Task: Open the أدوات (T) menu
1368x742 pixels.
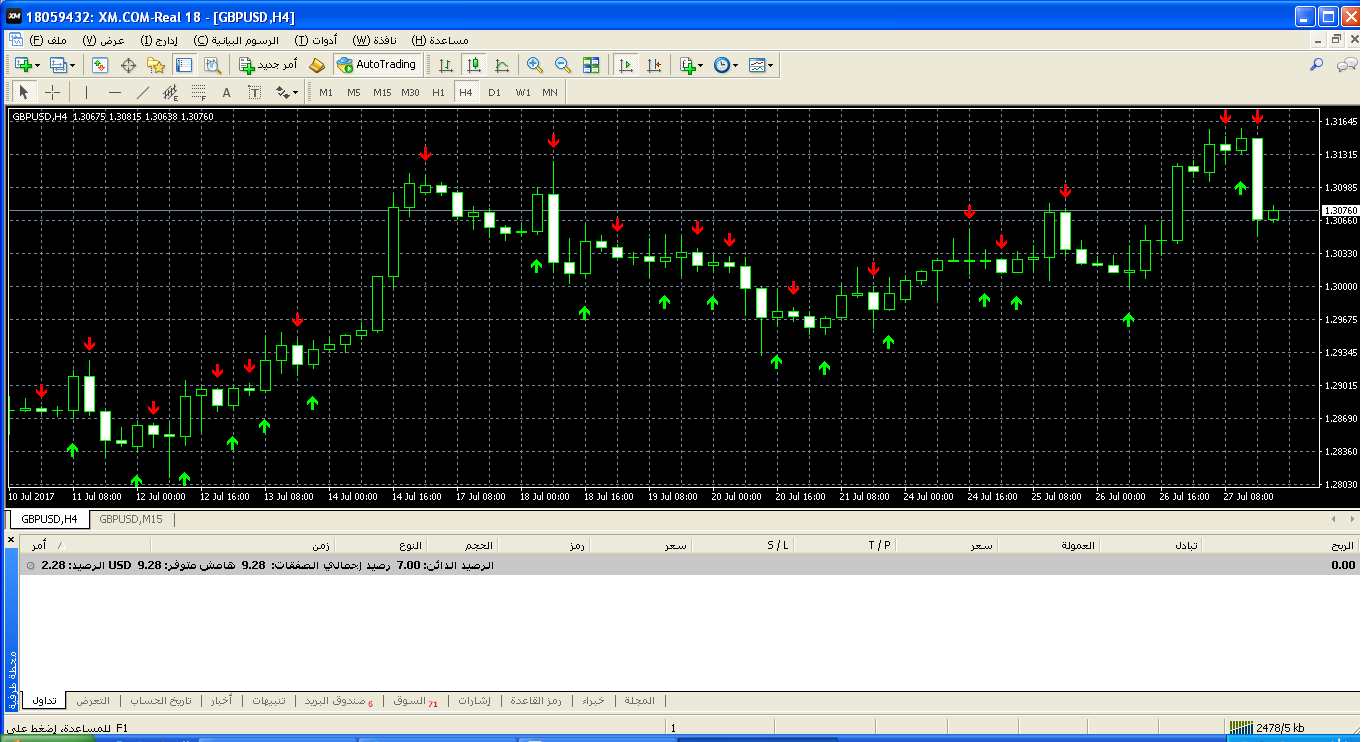Action: click(x=316, y=40)
